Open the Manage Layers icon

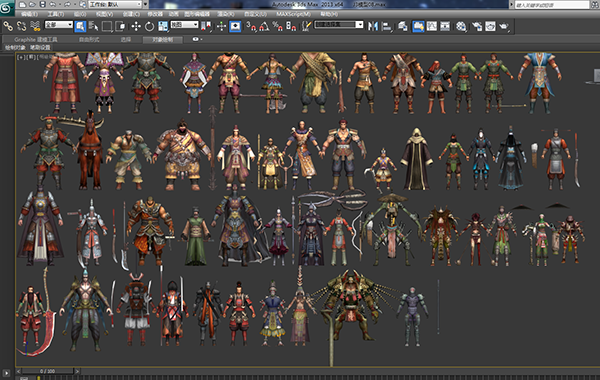coord(403,26)
